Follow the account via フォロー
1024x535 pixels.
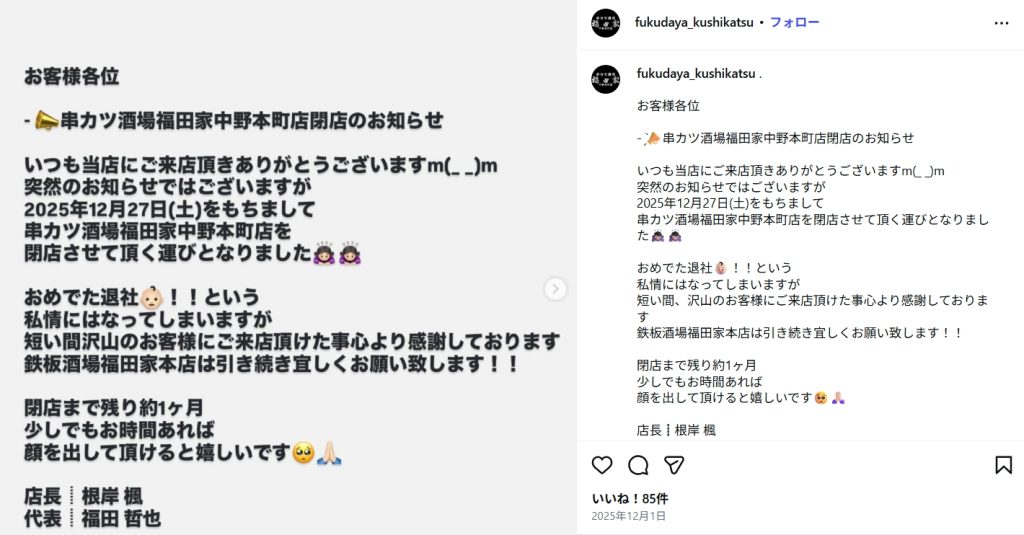tap(794, 22)
